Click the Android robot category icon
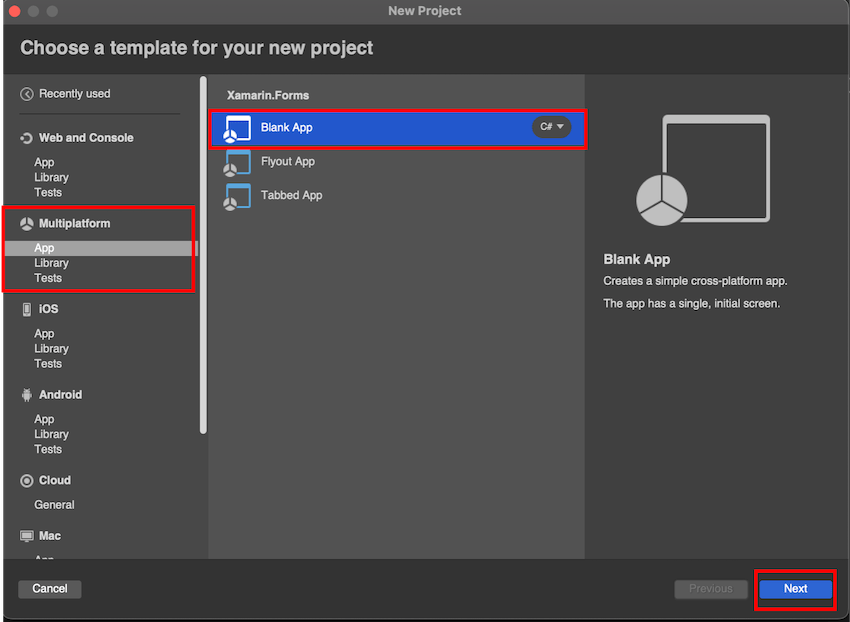Image resolution: width=850 pixels, height=622 pixels. 27,395
